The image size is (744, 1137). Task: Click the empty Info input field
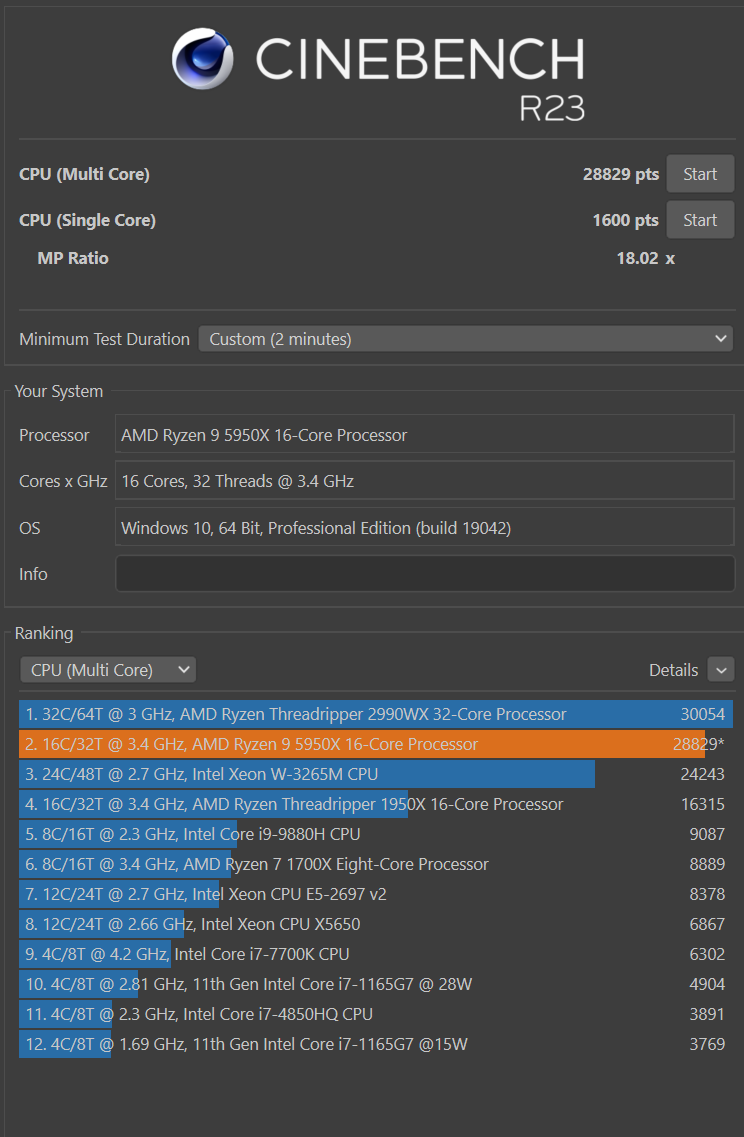(x=424, y=574)
